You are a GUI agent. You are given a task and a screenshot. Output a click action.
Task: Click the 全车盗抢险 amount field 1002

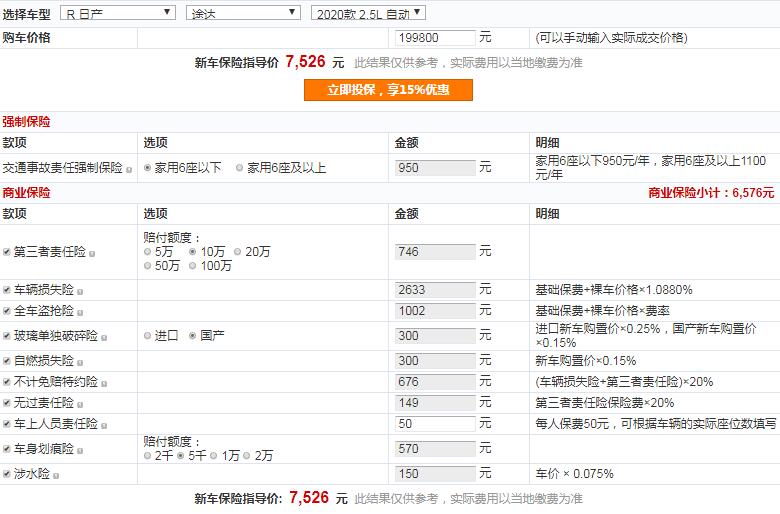click(435, 311)
